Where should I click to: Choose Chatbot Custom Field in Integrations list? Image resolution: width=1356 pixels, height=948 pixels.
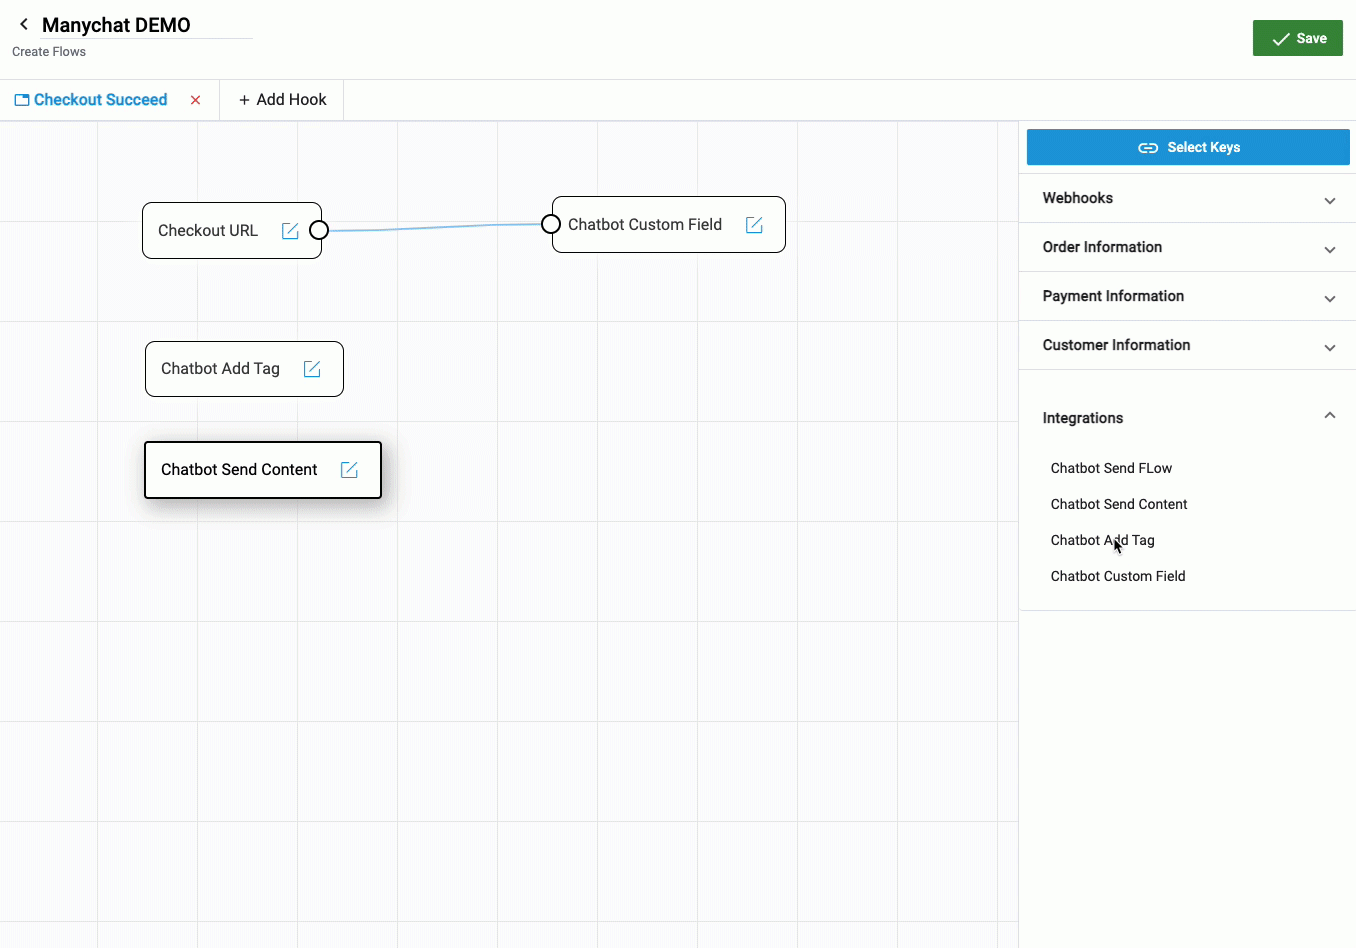click(x=1118, y=576)
